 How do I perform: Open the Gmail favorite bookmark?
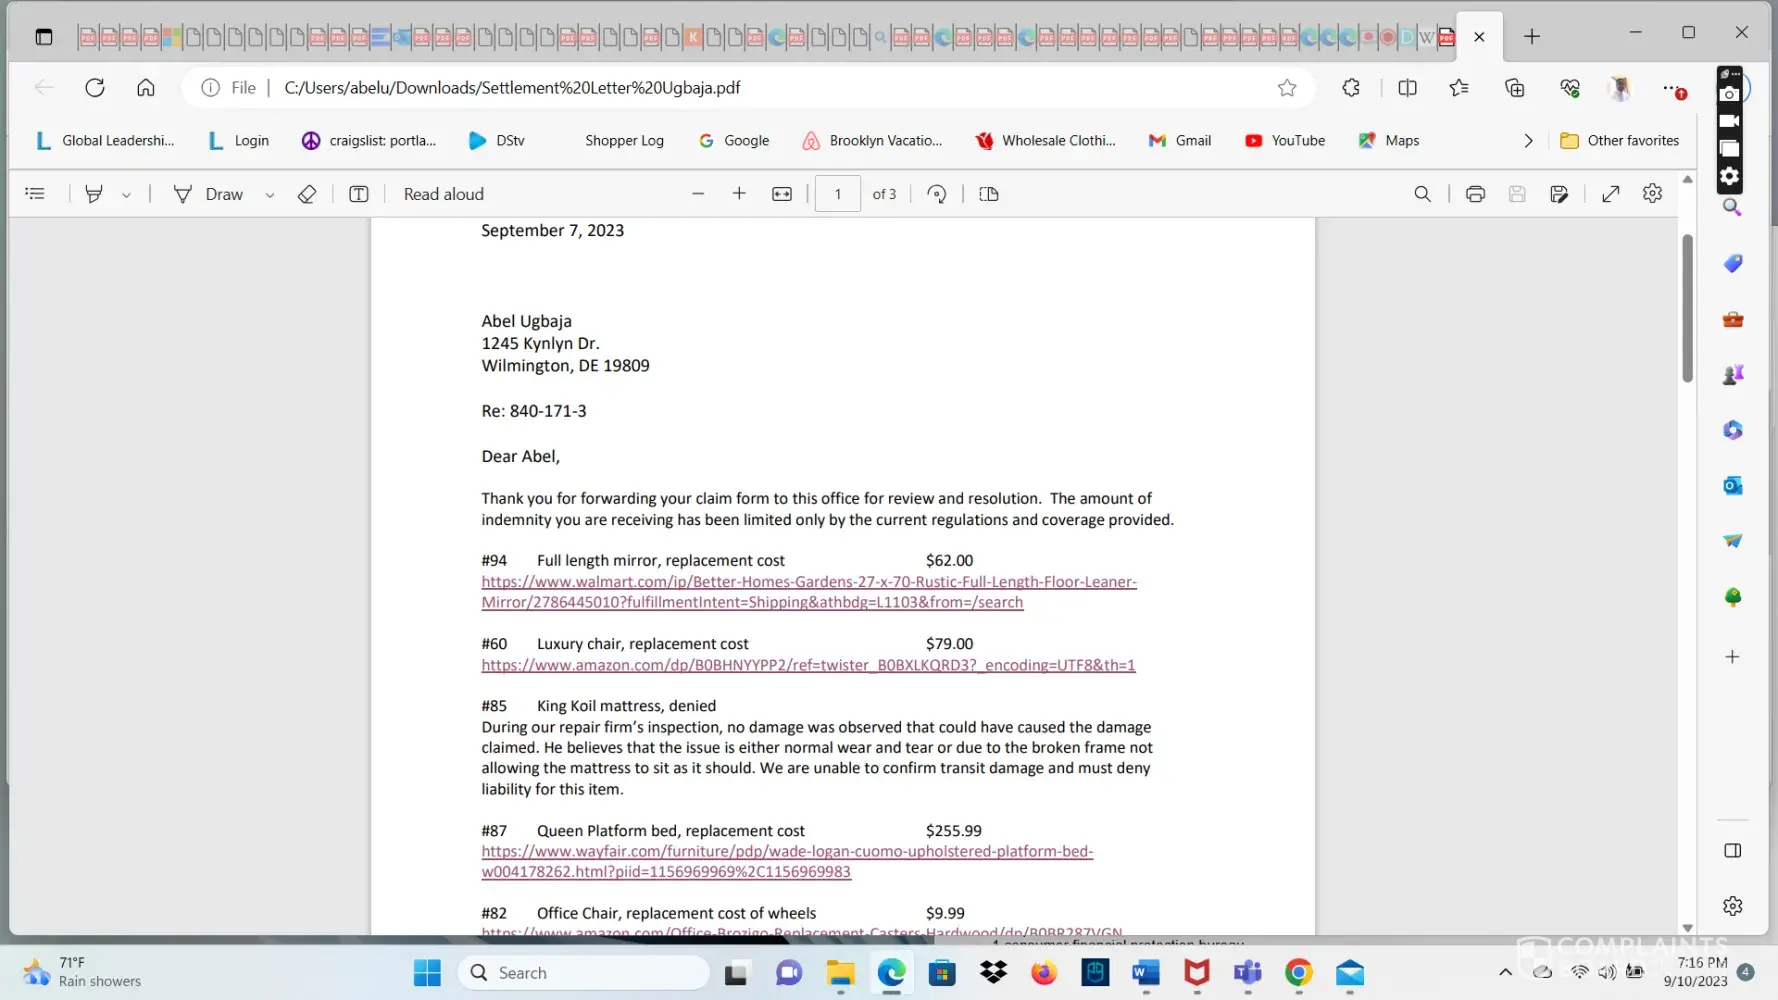pos(1180,141)
